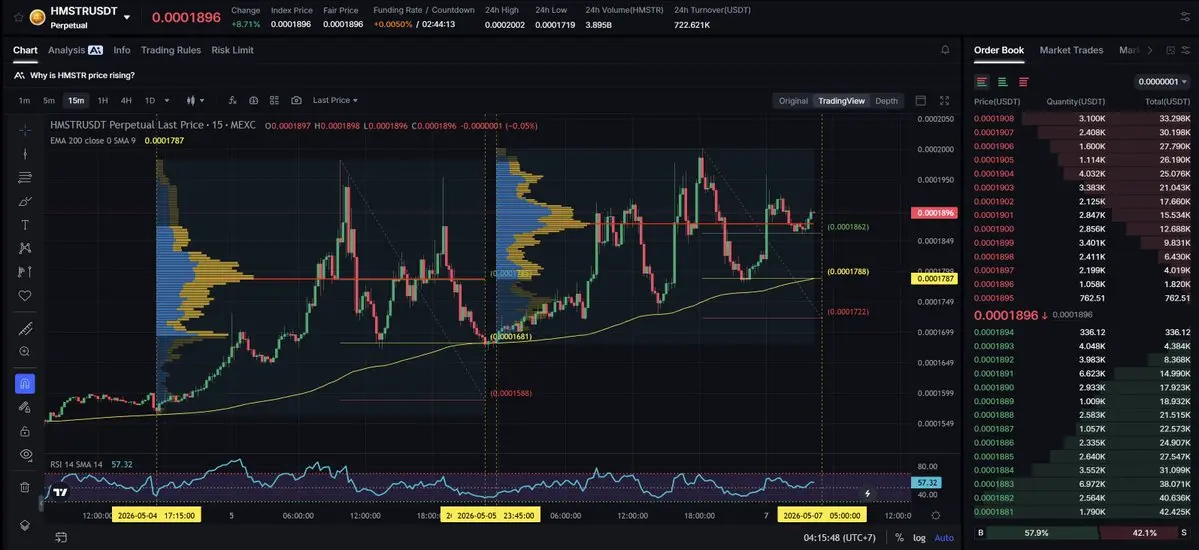Open the patterns drawing tool

point(25,248)
